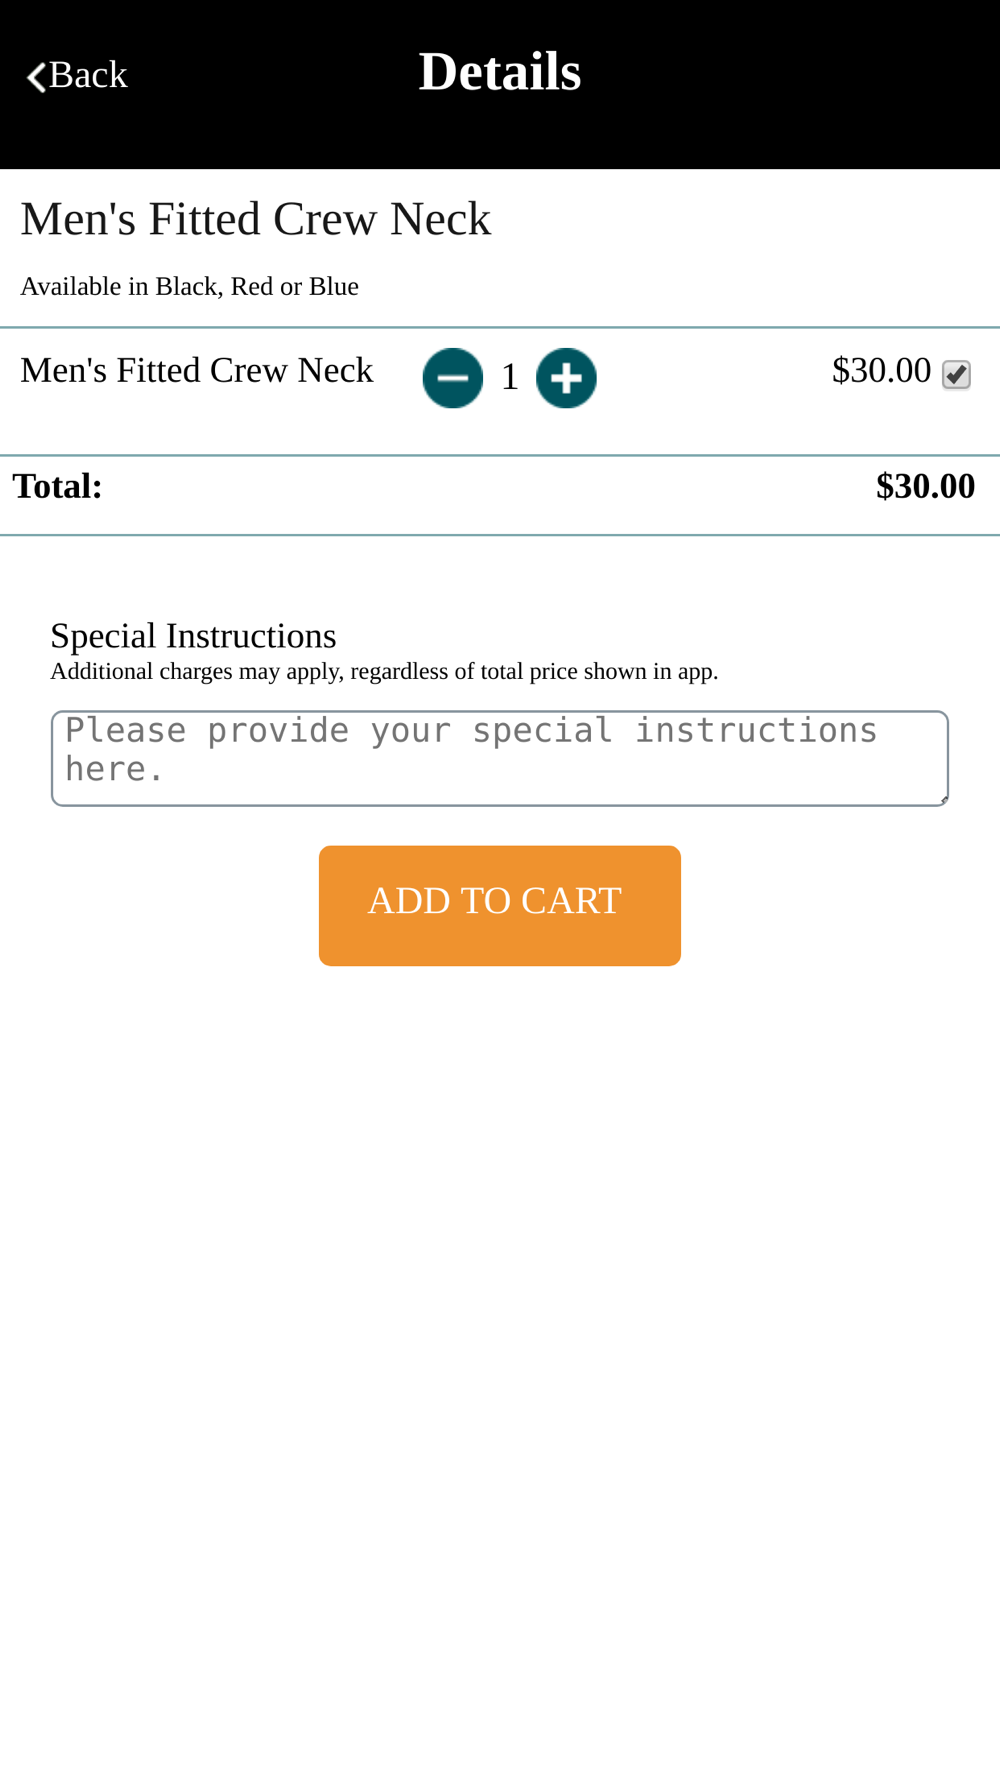Viewport: 1000px width, 1778px height.
Task: Click the Back text link
Action: 88,75
